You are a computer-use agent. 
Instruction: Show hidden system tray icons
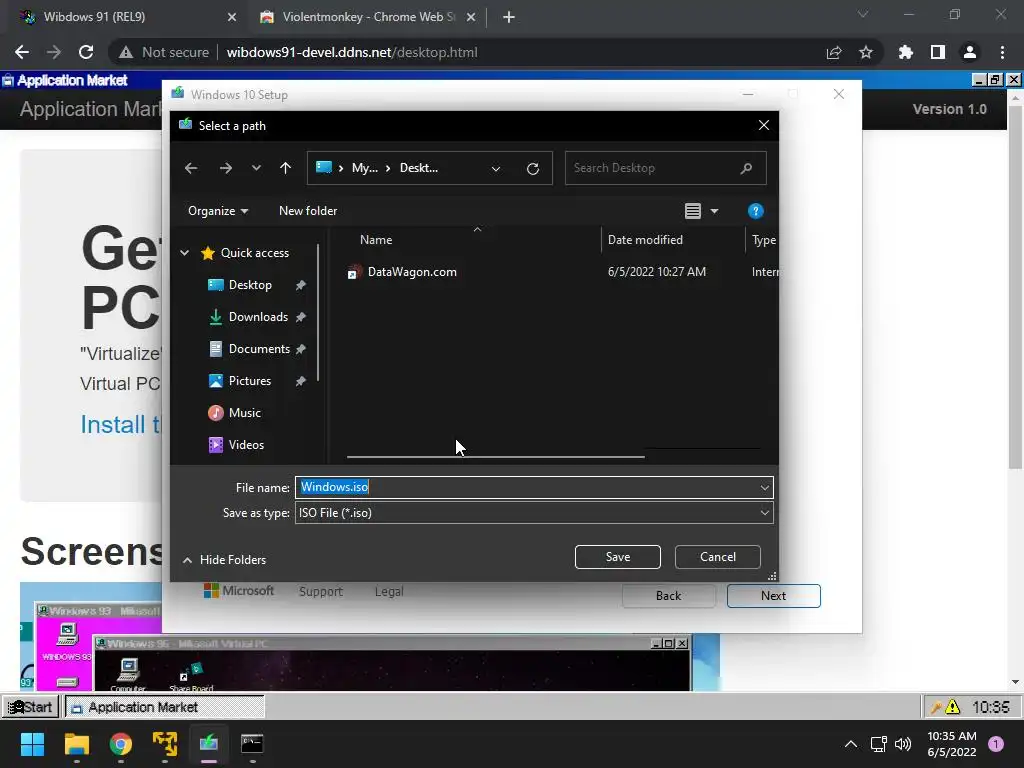(x=850, y=744)
